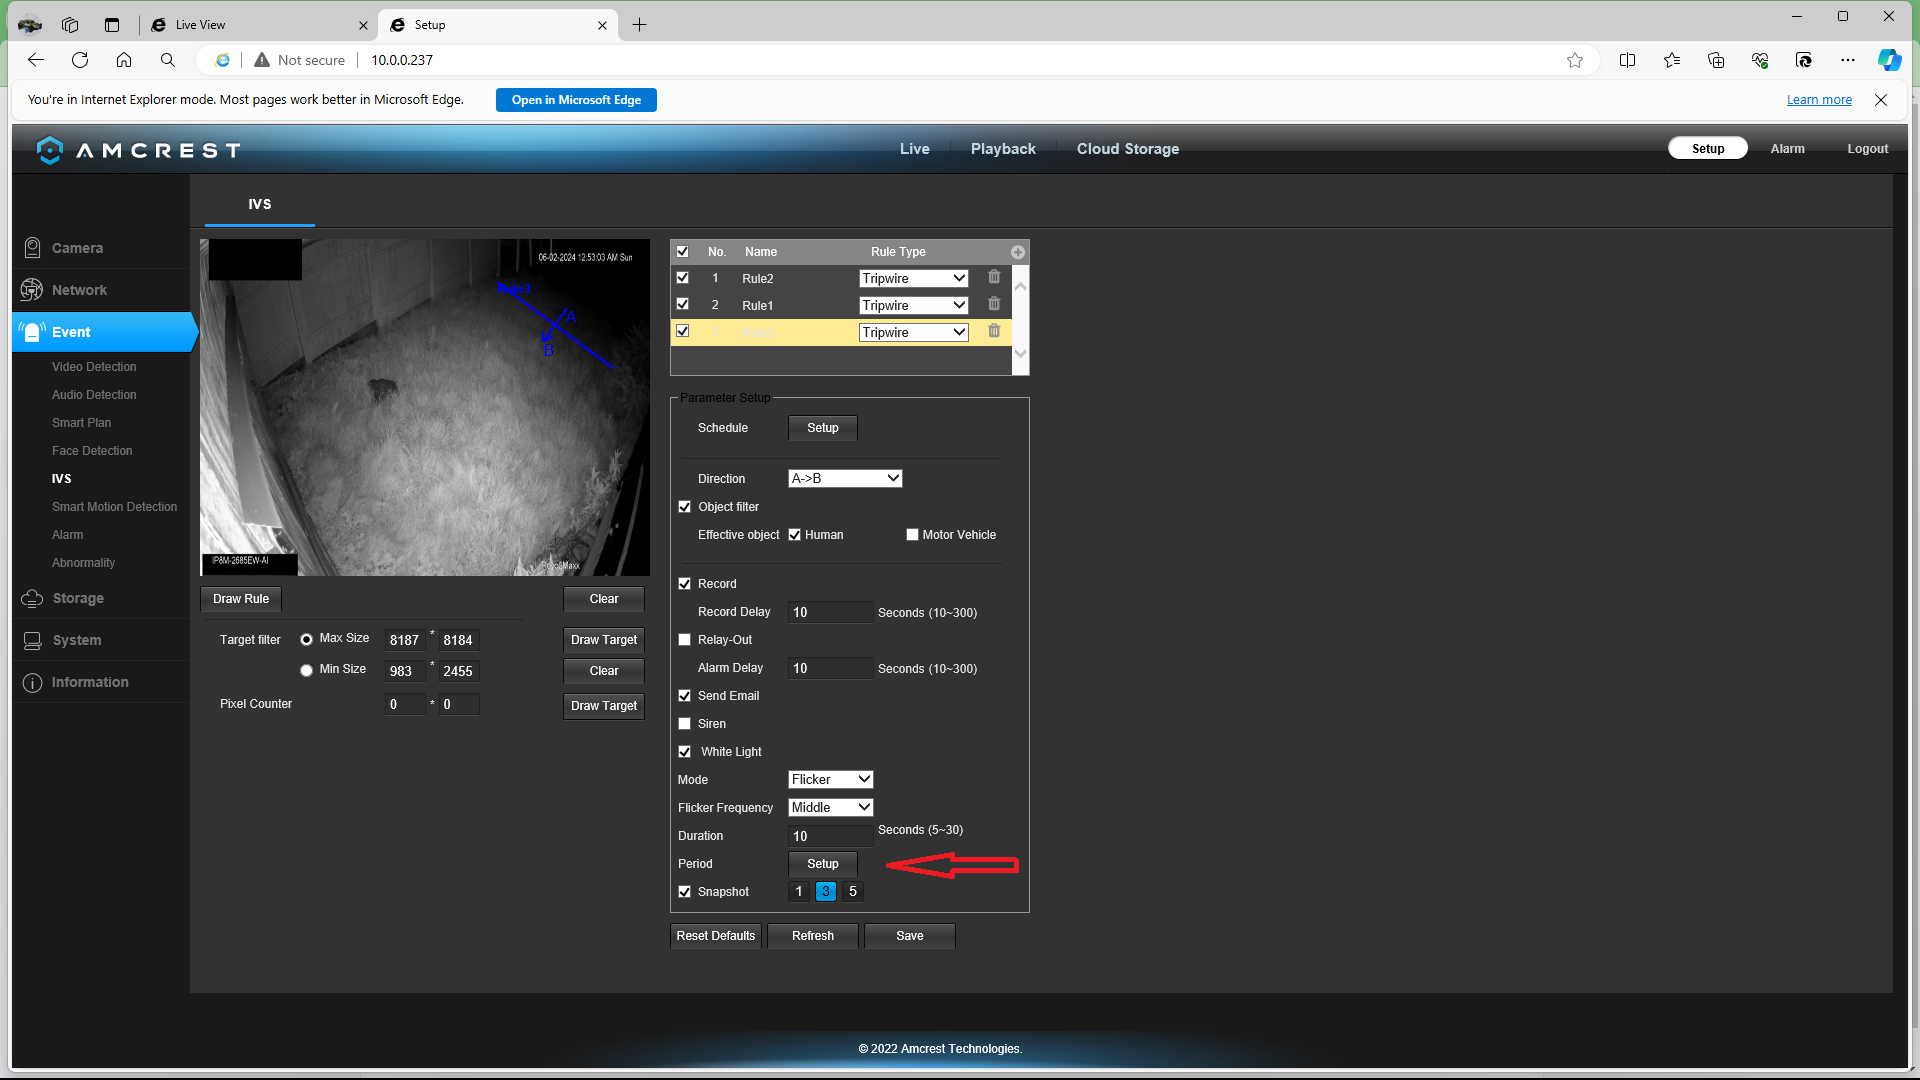Uncheck the Human effective object
The height and width of the screenshot is (1080, 1920).
click(x=795, y=535)
